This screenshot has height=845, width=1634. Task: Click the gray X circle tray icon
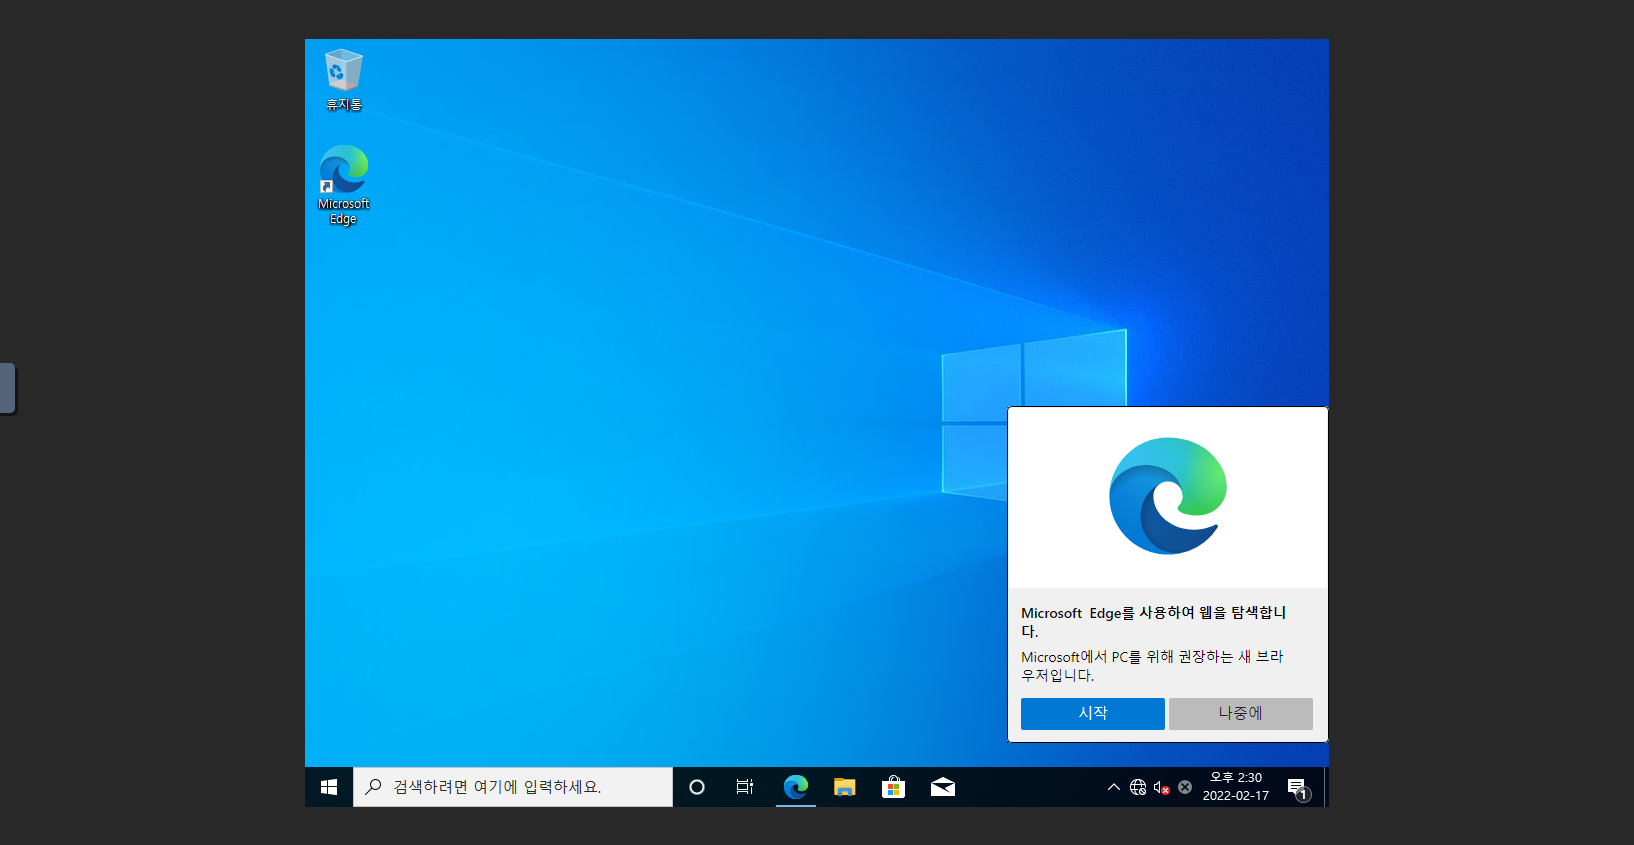(x=1185, y=787)
